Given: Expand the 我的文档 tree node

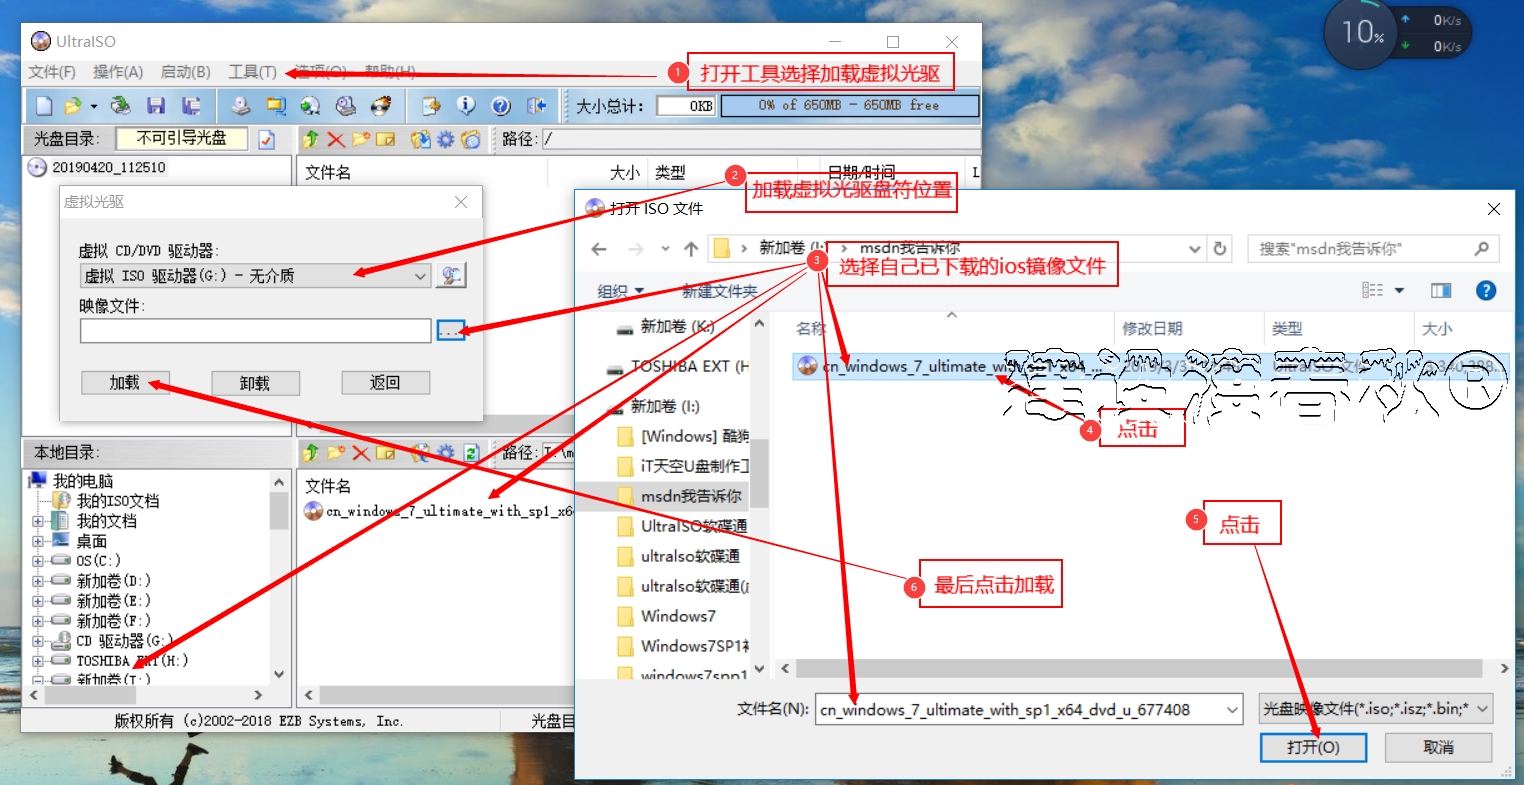Looking at the screenshot, I should click(x=38, y=521).
